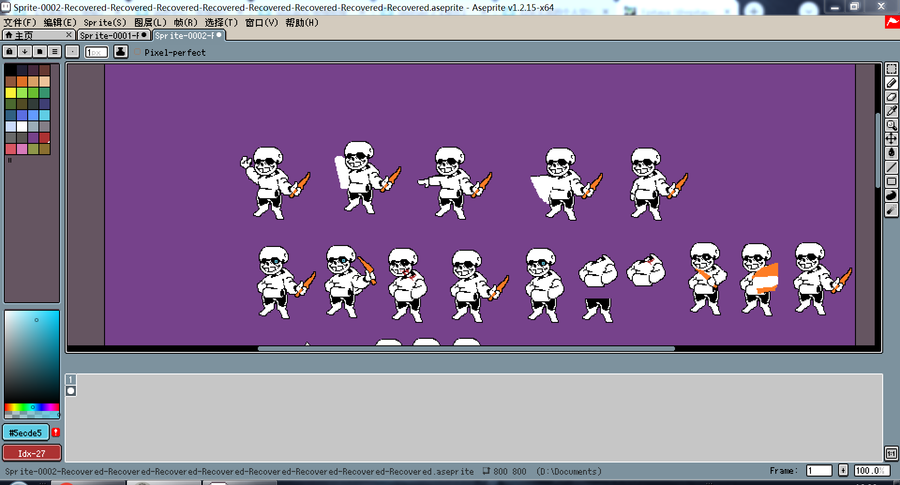Pick the pink palette swatch

click(22, 149)
